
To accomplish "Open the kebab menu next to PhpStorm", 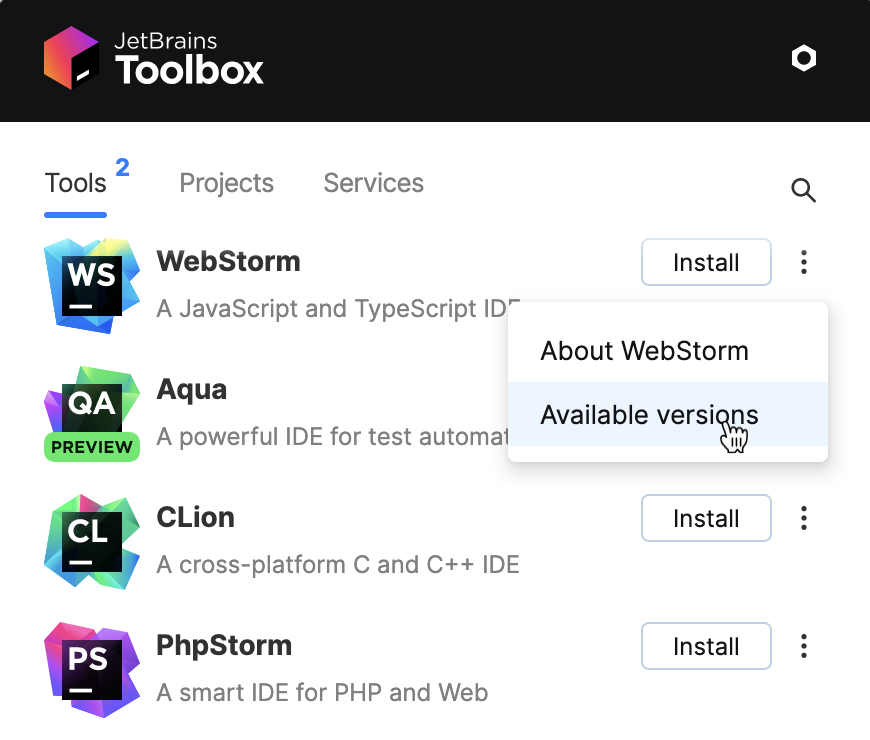I will click(803, 646).
